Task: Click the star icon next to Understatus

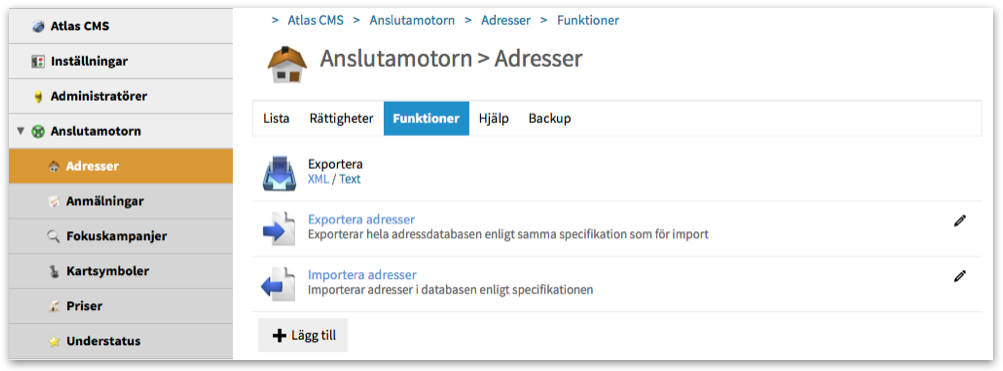Action: 54,342
